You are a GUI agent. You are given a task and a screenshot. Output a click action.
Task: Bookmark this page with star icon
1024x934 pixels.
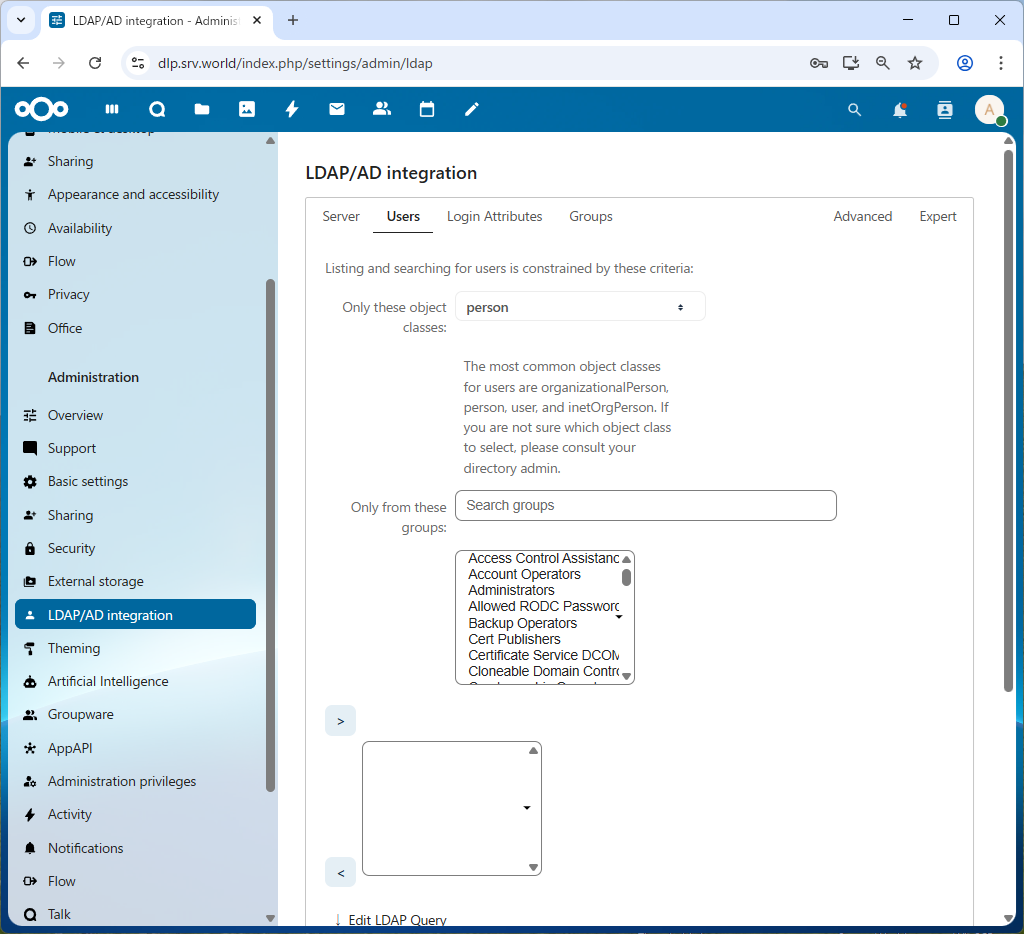click(x=915, y=63)
